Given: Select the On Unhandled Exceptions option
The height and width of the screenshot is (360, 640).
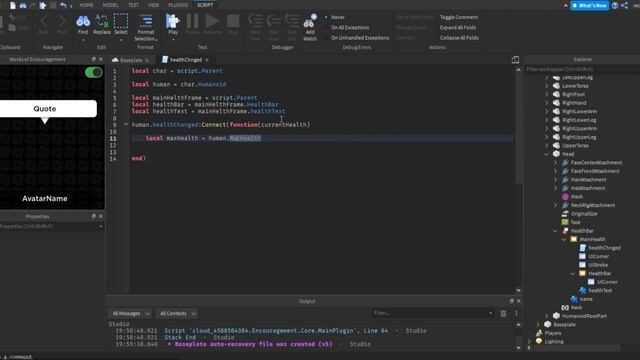Looking at the screenshot, I should click(x=360, y=38).
